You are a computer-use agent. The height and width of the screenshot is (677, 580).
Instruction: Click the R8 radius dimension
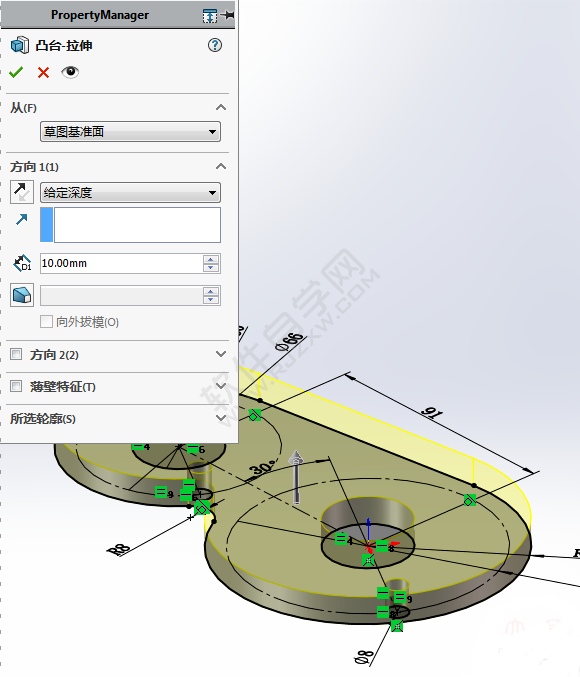click(x=118, y=550)
